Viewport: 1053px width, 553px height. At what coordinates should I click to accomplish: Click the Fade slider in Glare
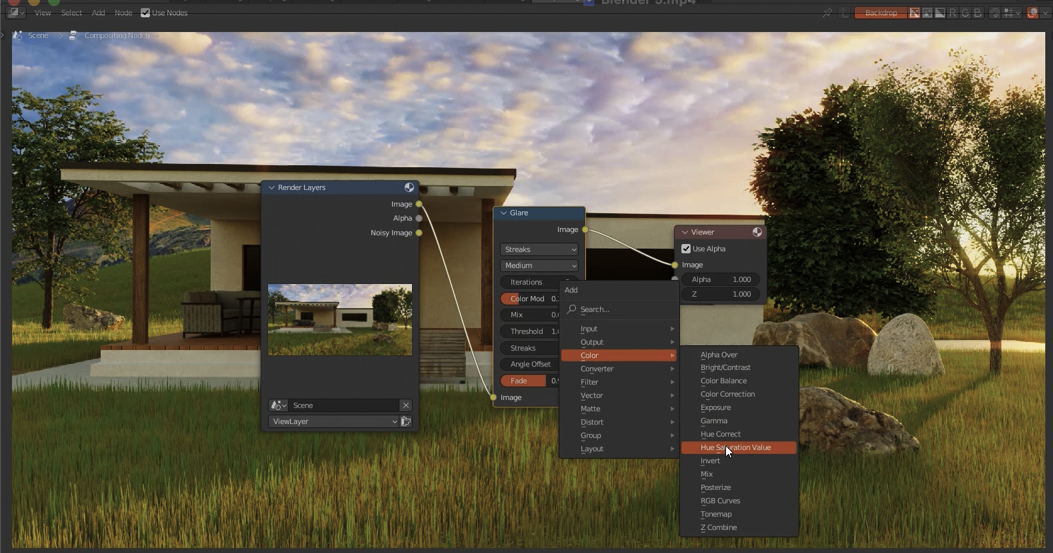[531, 381]
